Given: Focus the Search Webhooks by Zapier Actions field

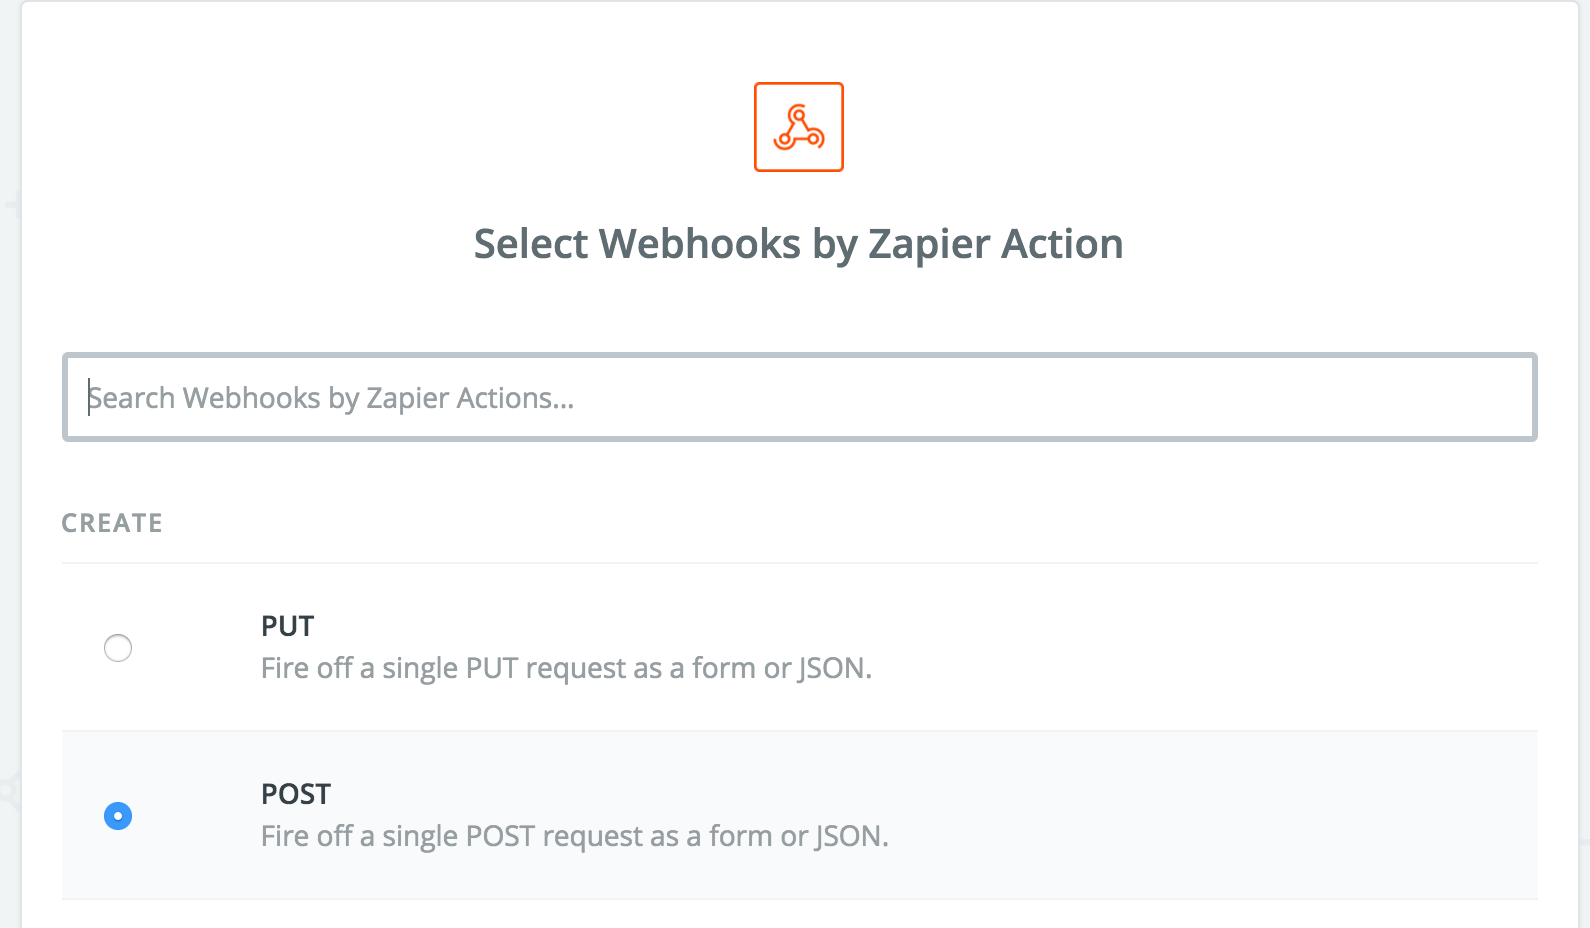Looking at the screenshot, I should pyautogui.click(x=798, y=397).
